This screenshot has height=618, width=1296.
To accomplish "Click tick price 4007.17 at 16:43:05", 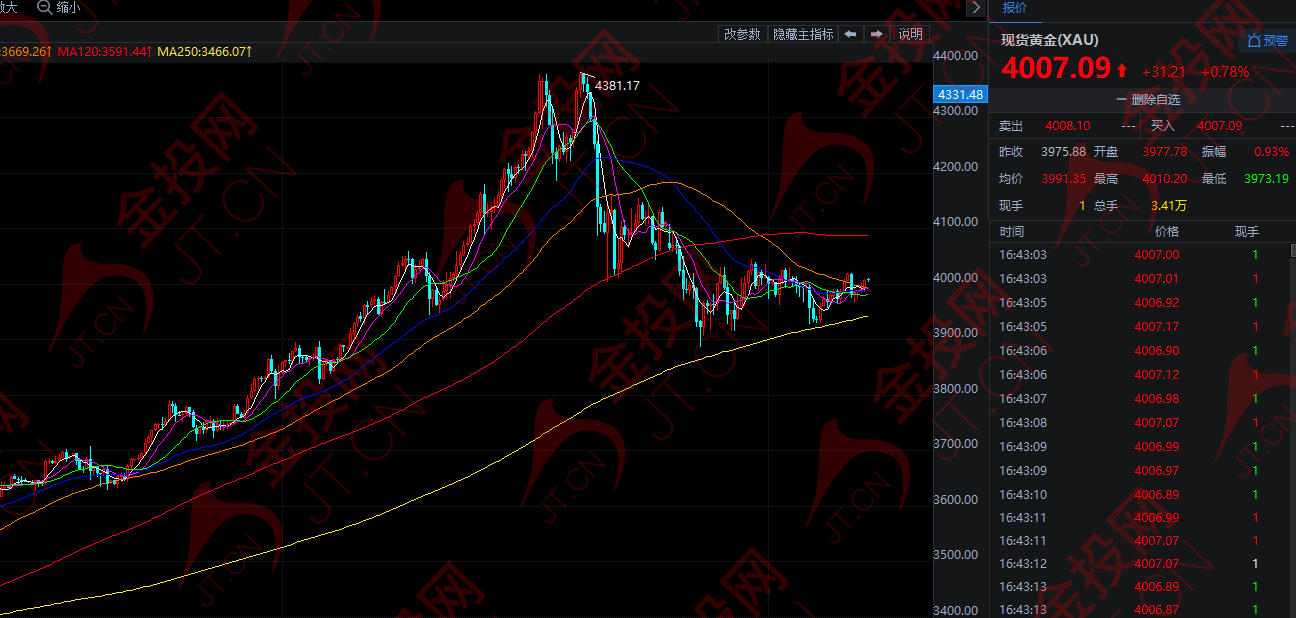I will pyautogui.click(x=1157, y=327).
